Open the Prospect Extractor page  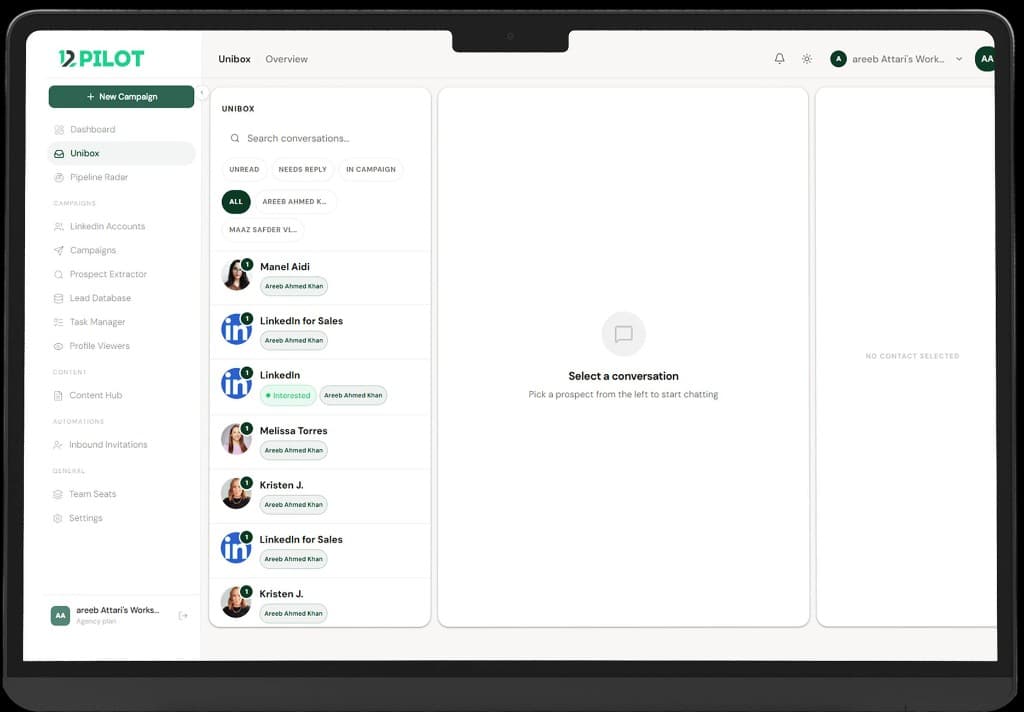[x=121, y=274]
